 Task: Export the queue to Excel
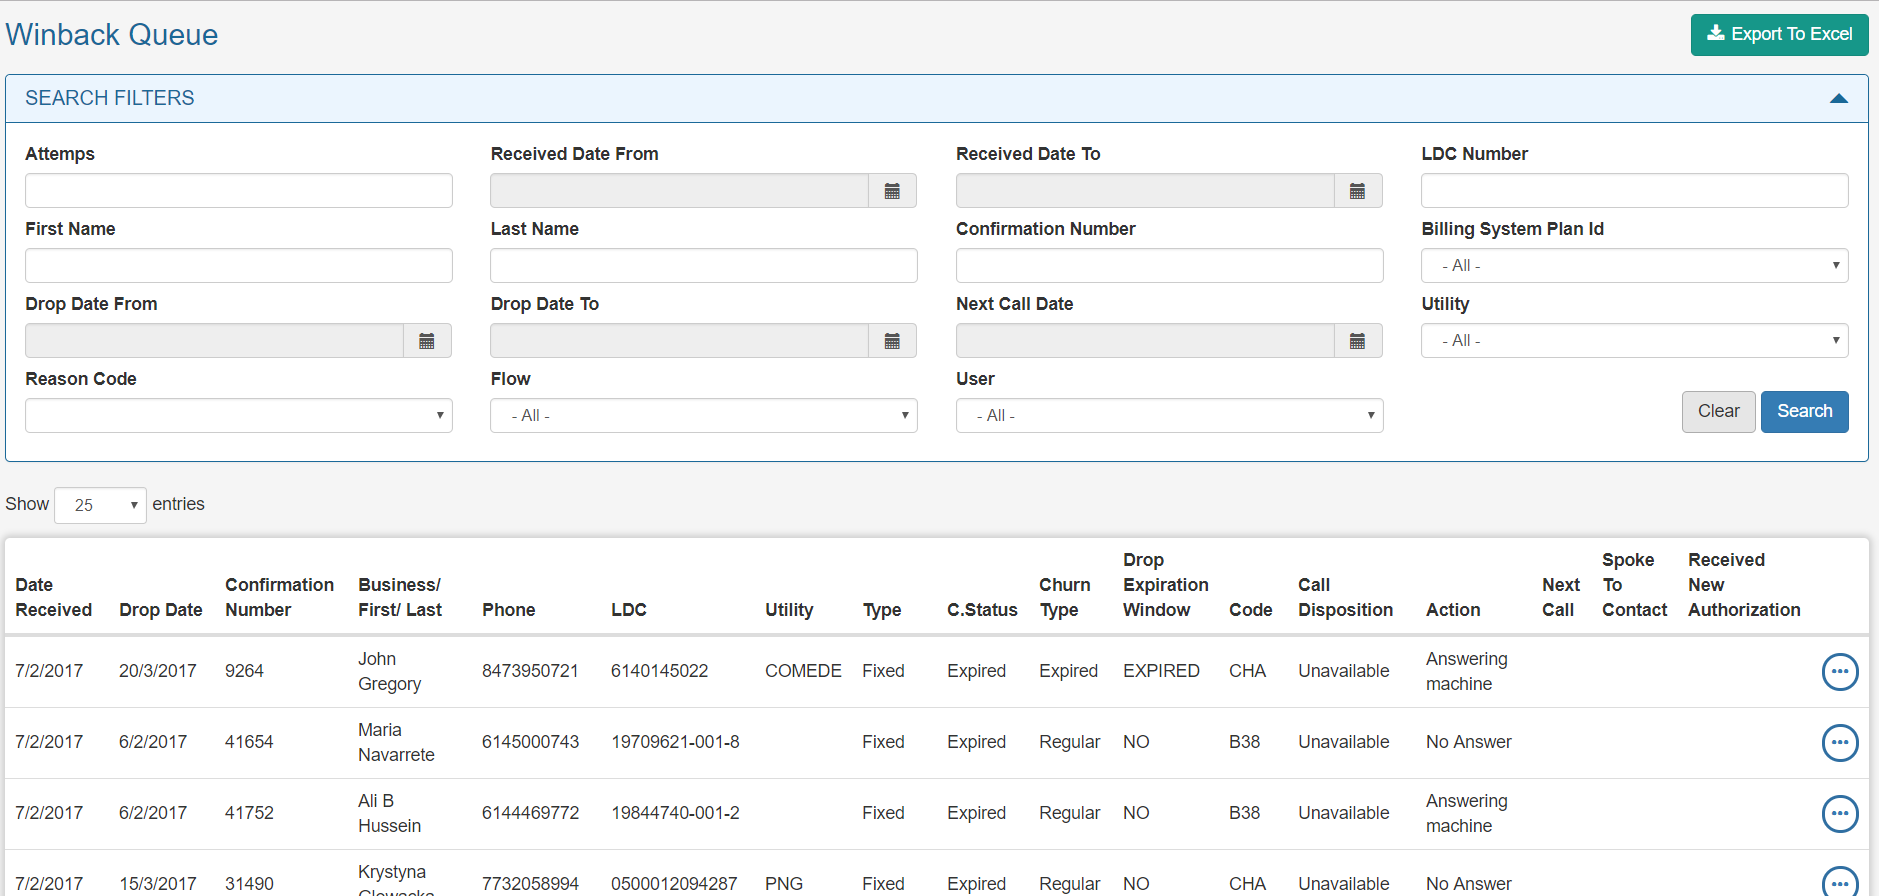[1779, 34]
